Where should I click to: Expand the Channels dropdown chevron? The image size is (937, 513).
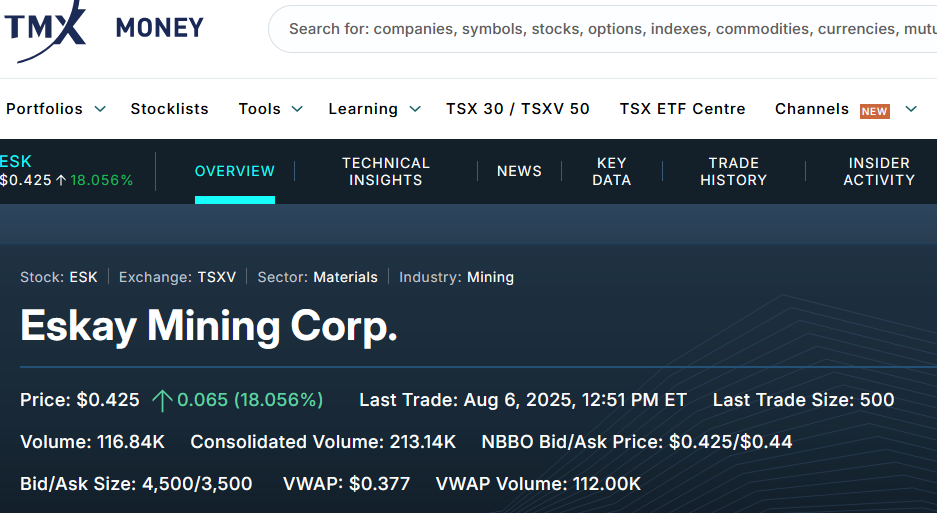coord(910,109)
